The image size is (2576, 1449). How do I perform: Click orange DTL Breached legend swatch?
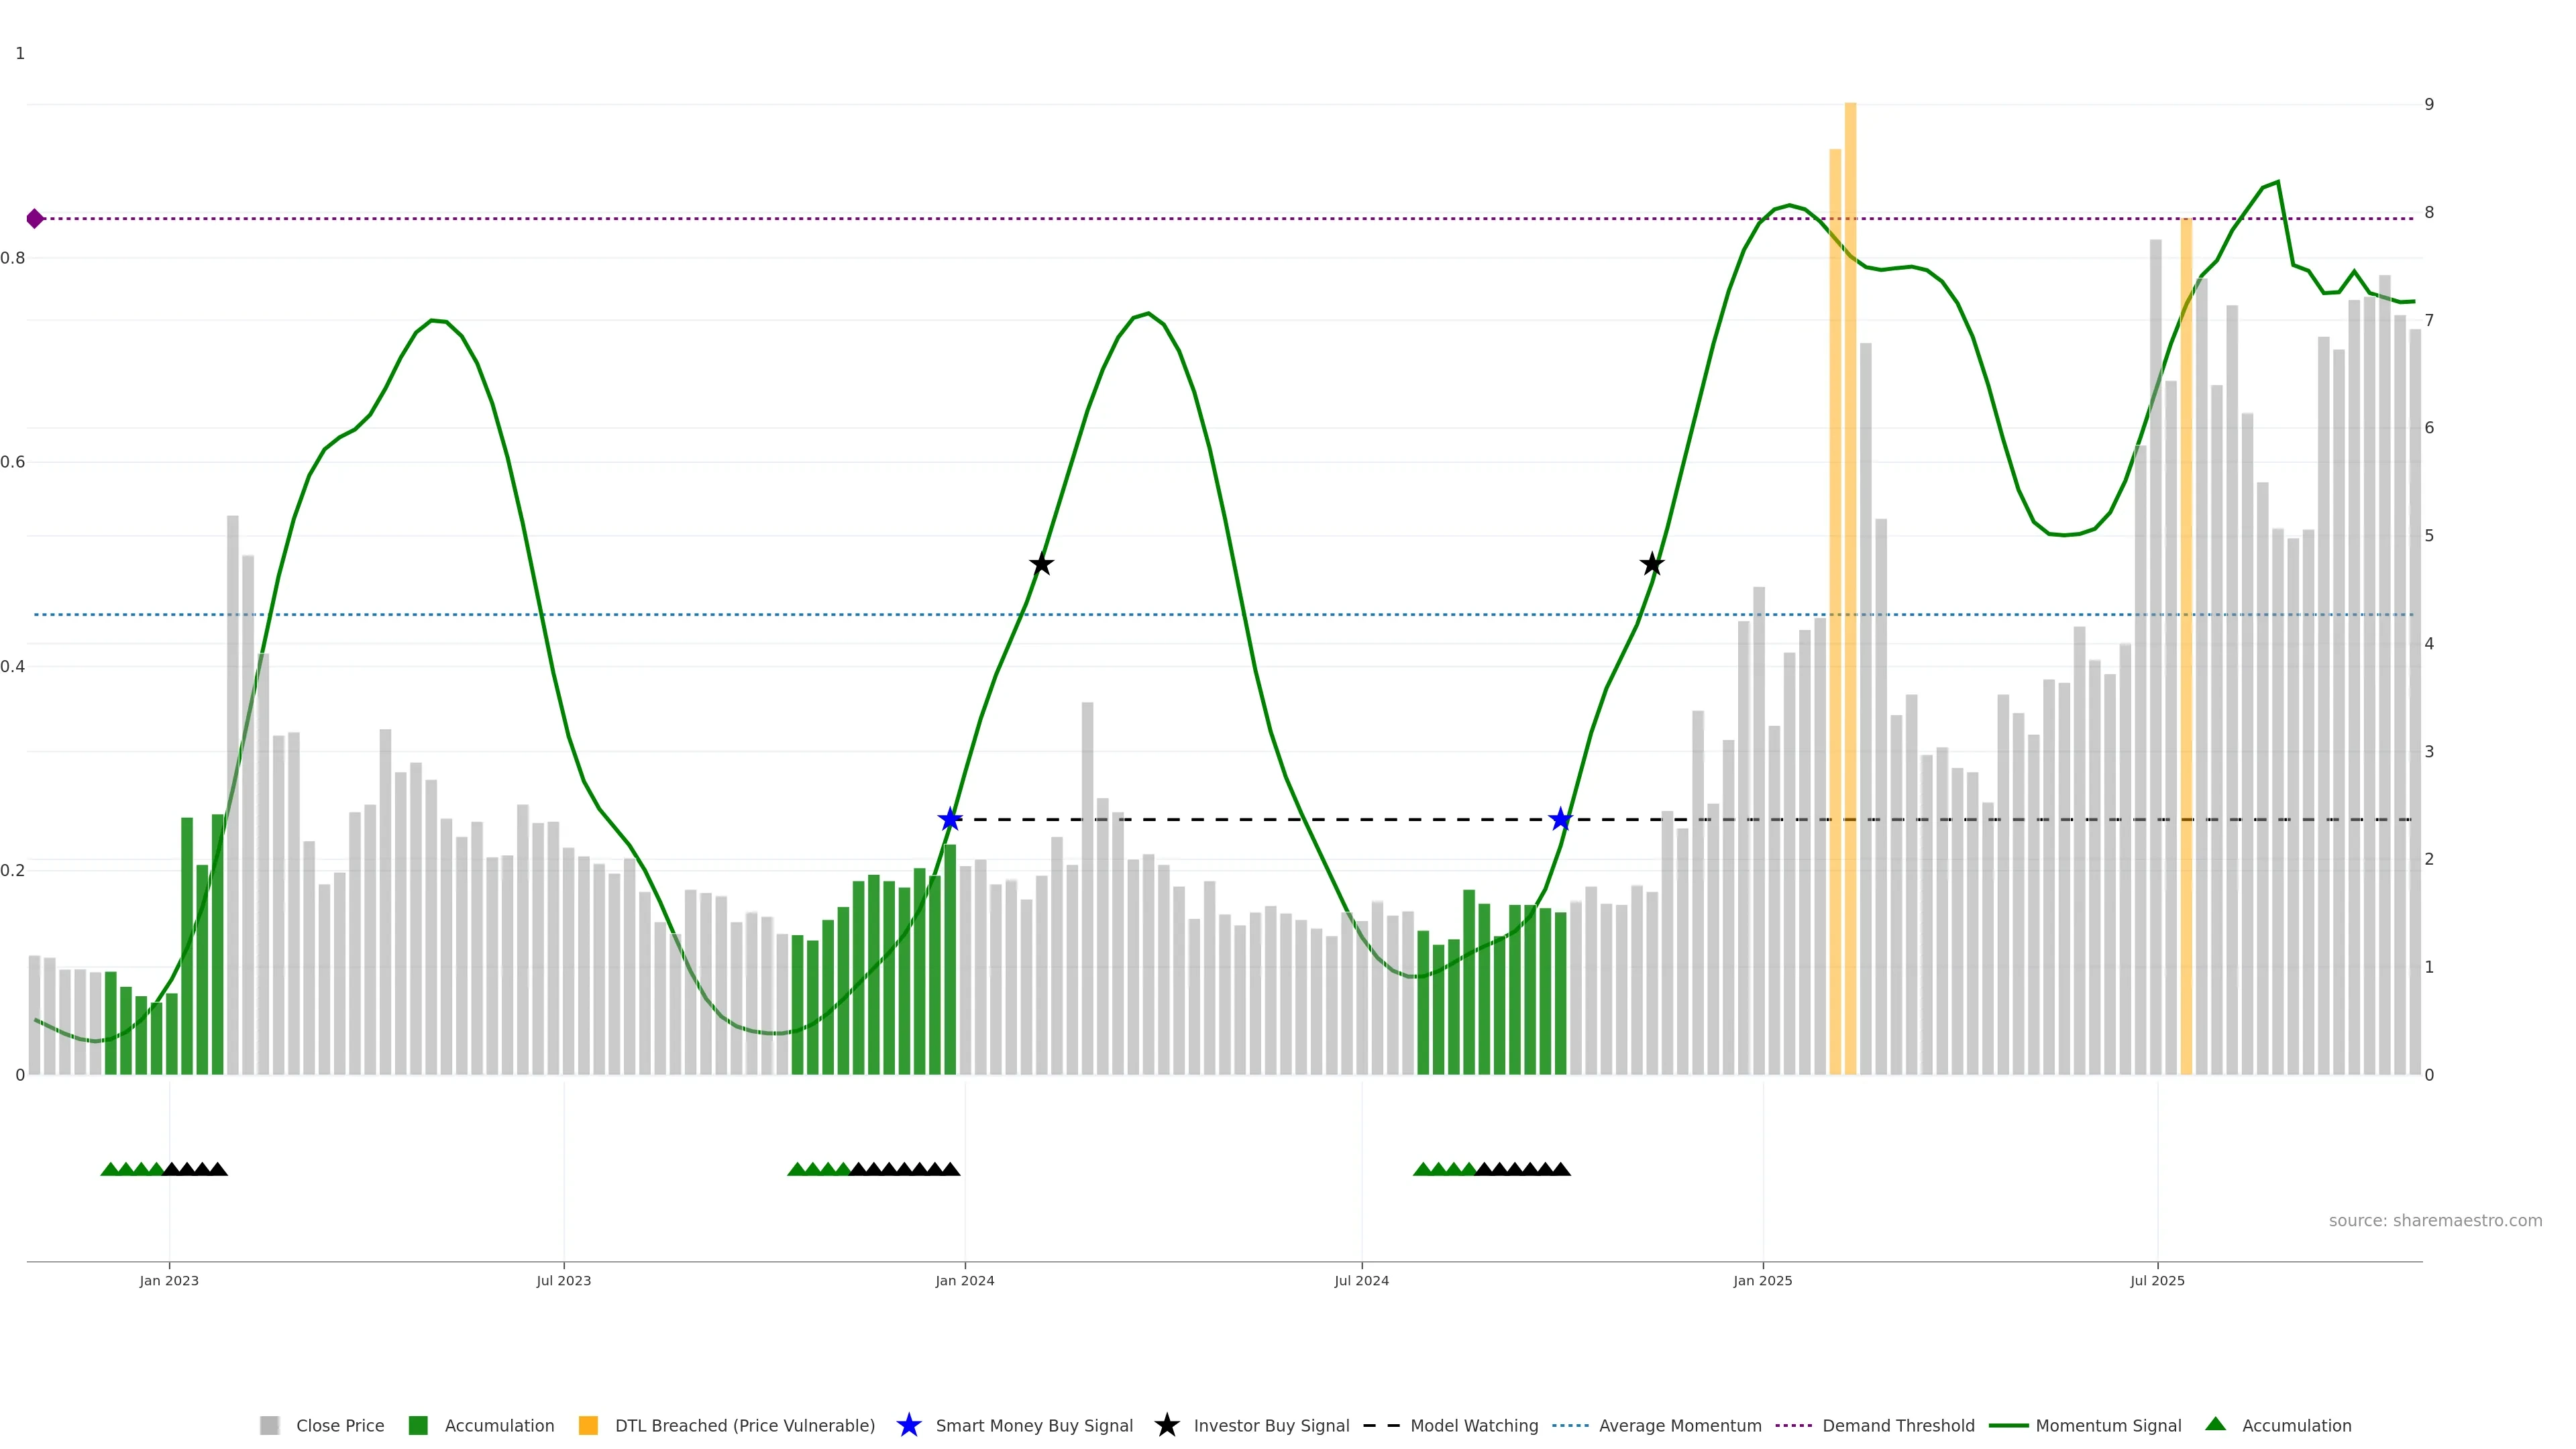(588, 1426)
